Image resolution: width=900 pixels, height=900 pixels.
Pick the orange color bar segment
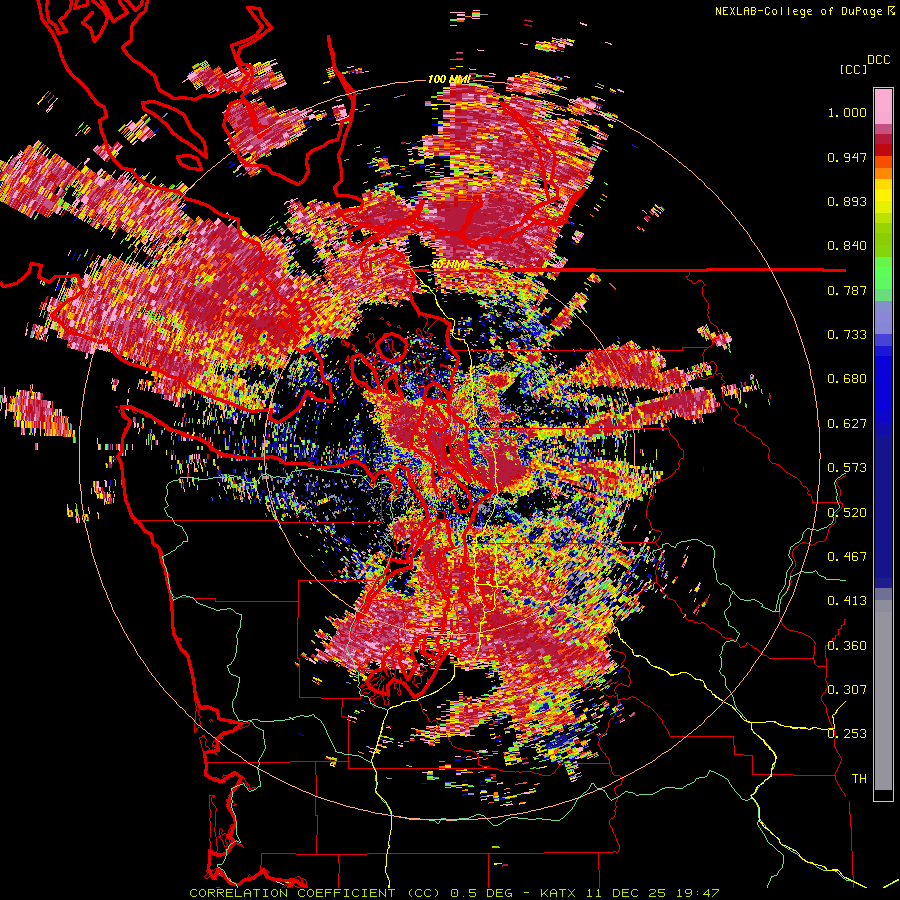click(x=883, y=173)
